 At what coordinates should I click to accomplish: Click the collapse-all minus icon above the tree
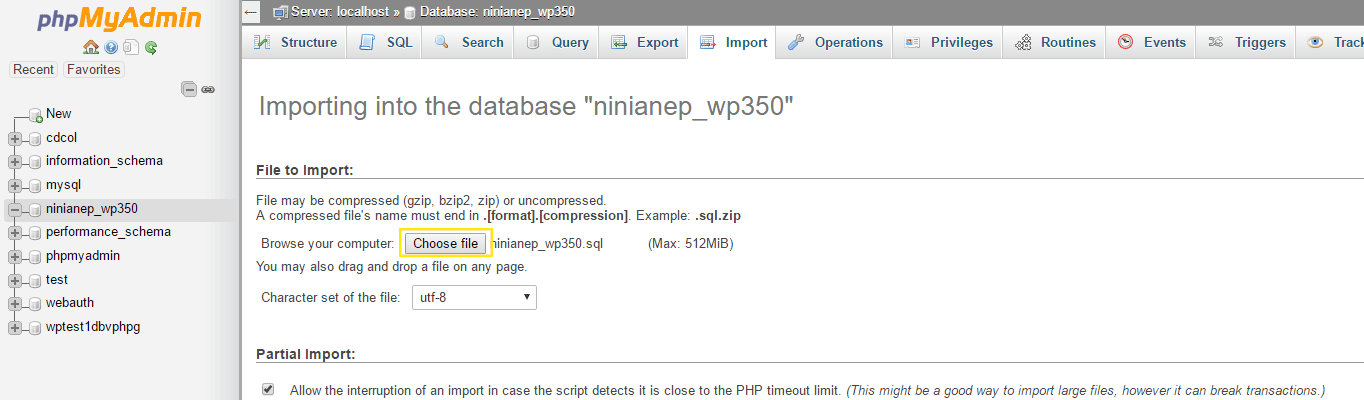(x=189, y=89)
